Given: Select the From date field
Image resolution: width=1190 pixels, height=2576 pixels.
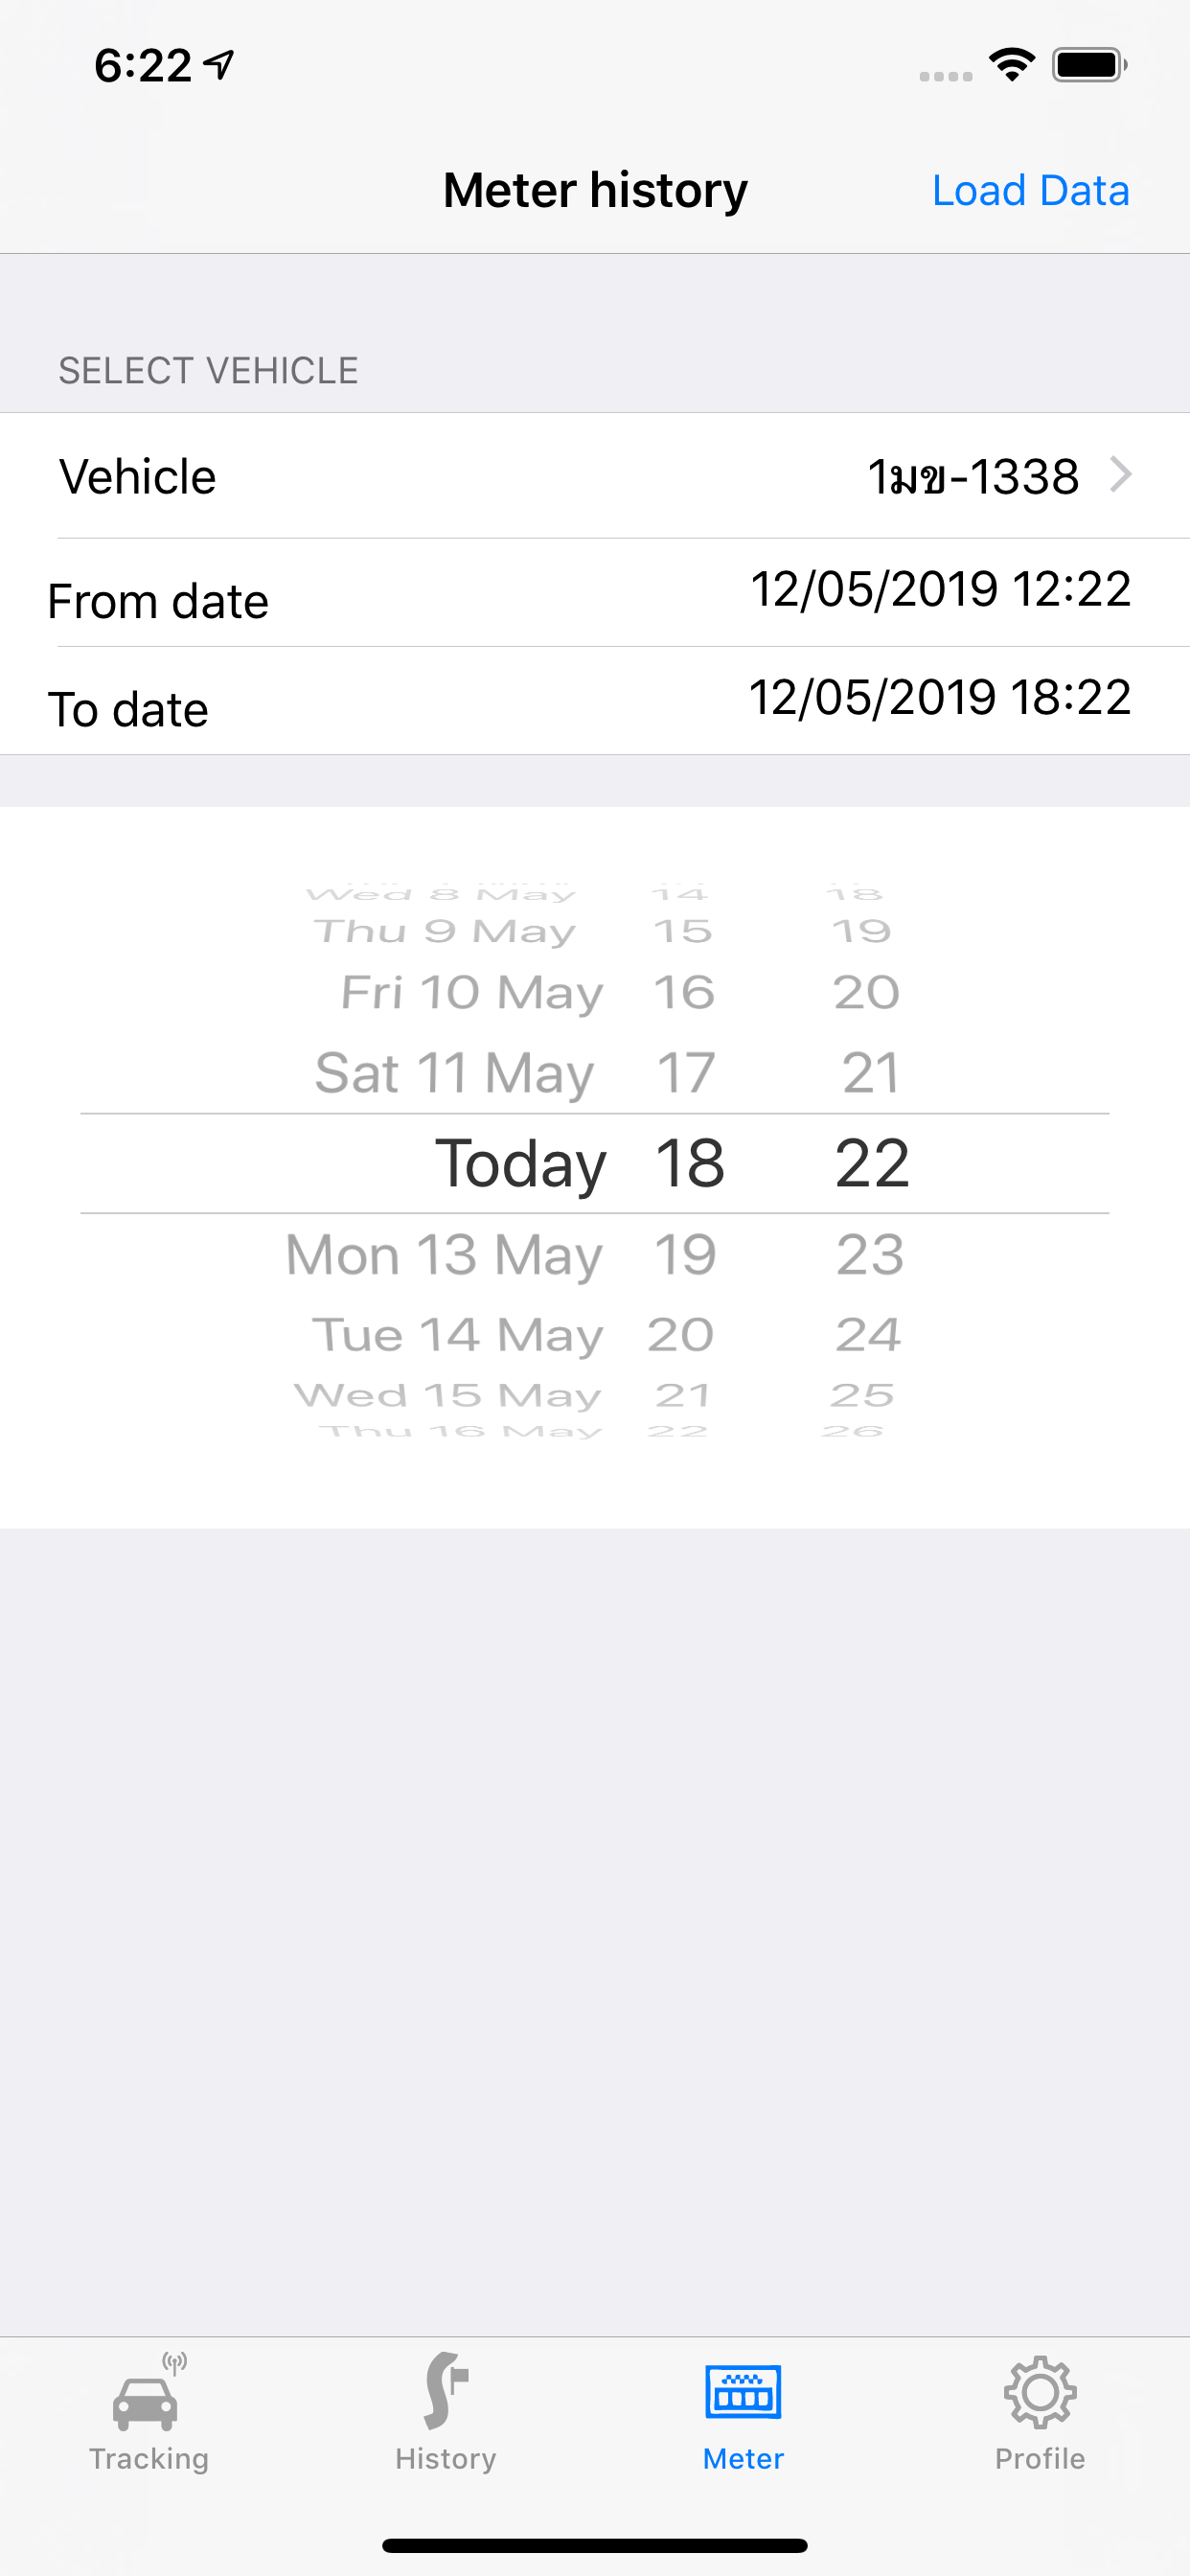Looking at the screenshot, I should pos(595,593).
